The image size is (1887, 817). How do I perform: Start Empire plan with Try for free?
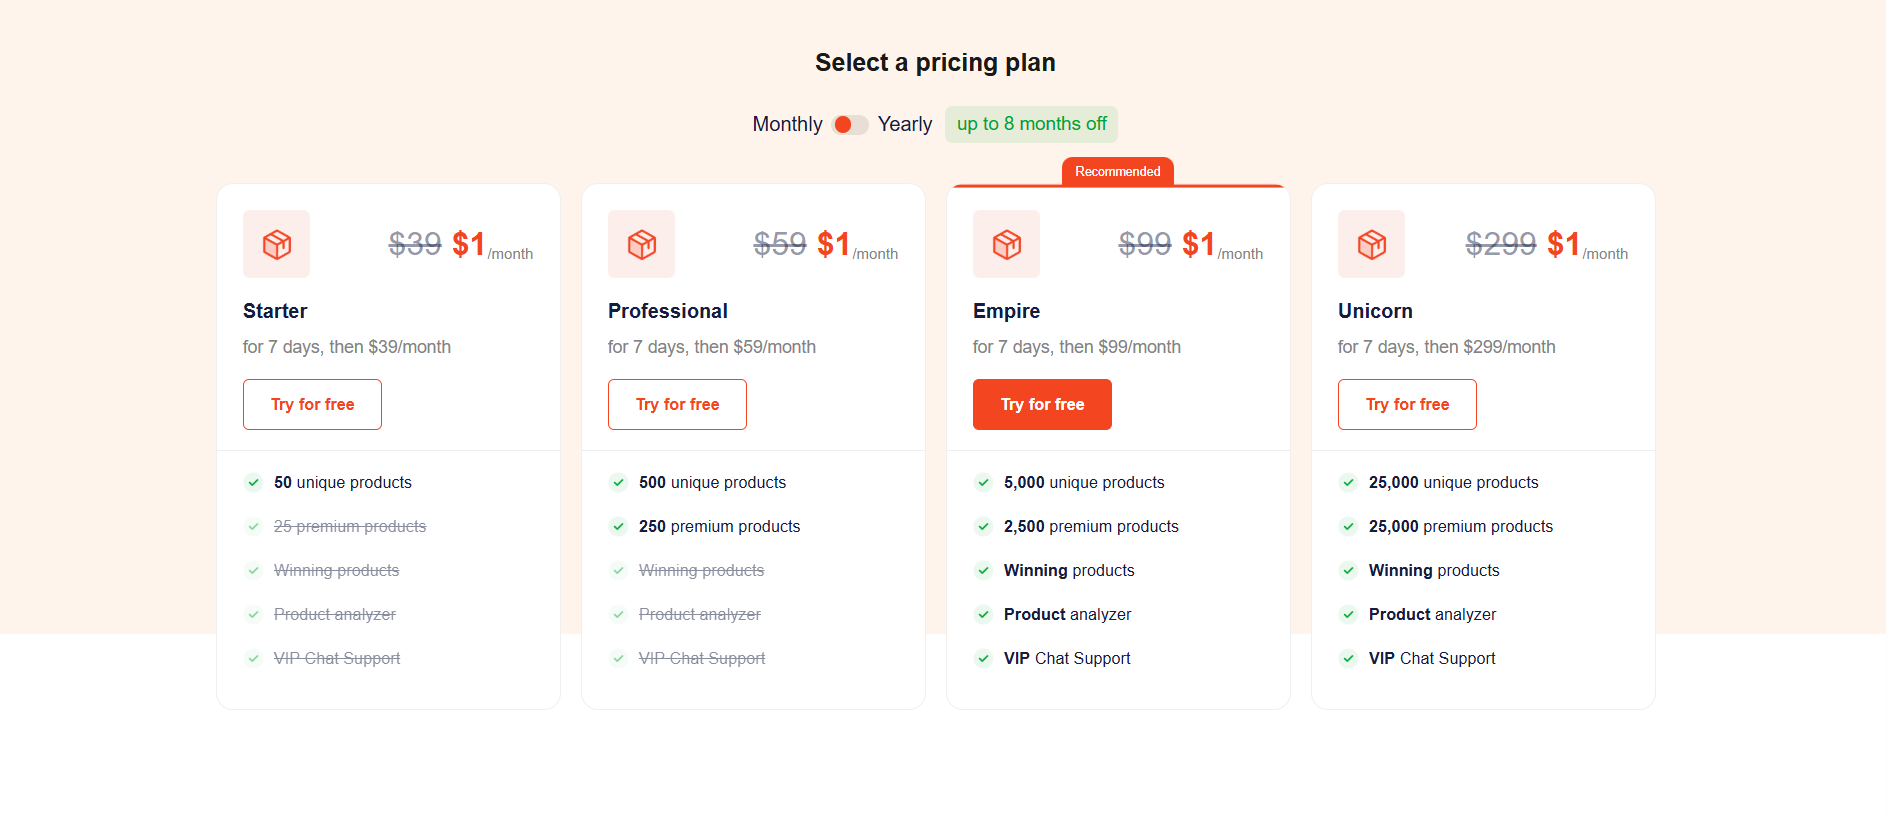(1042, 404)
